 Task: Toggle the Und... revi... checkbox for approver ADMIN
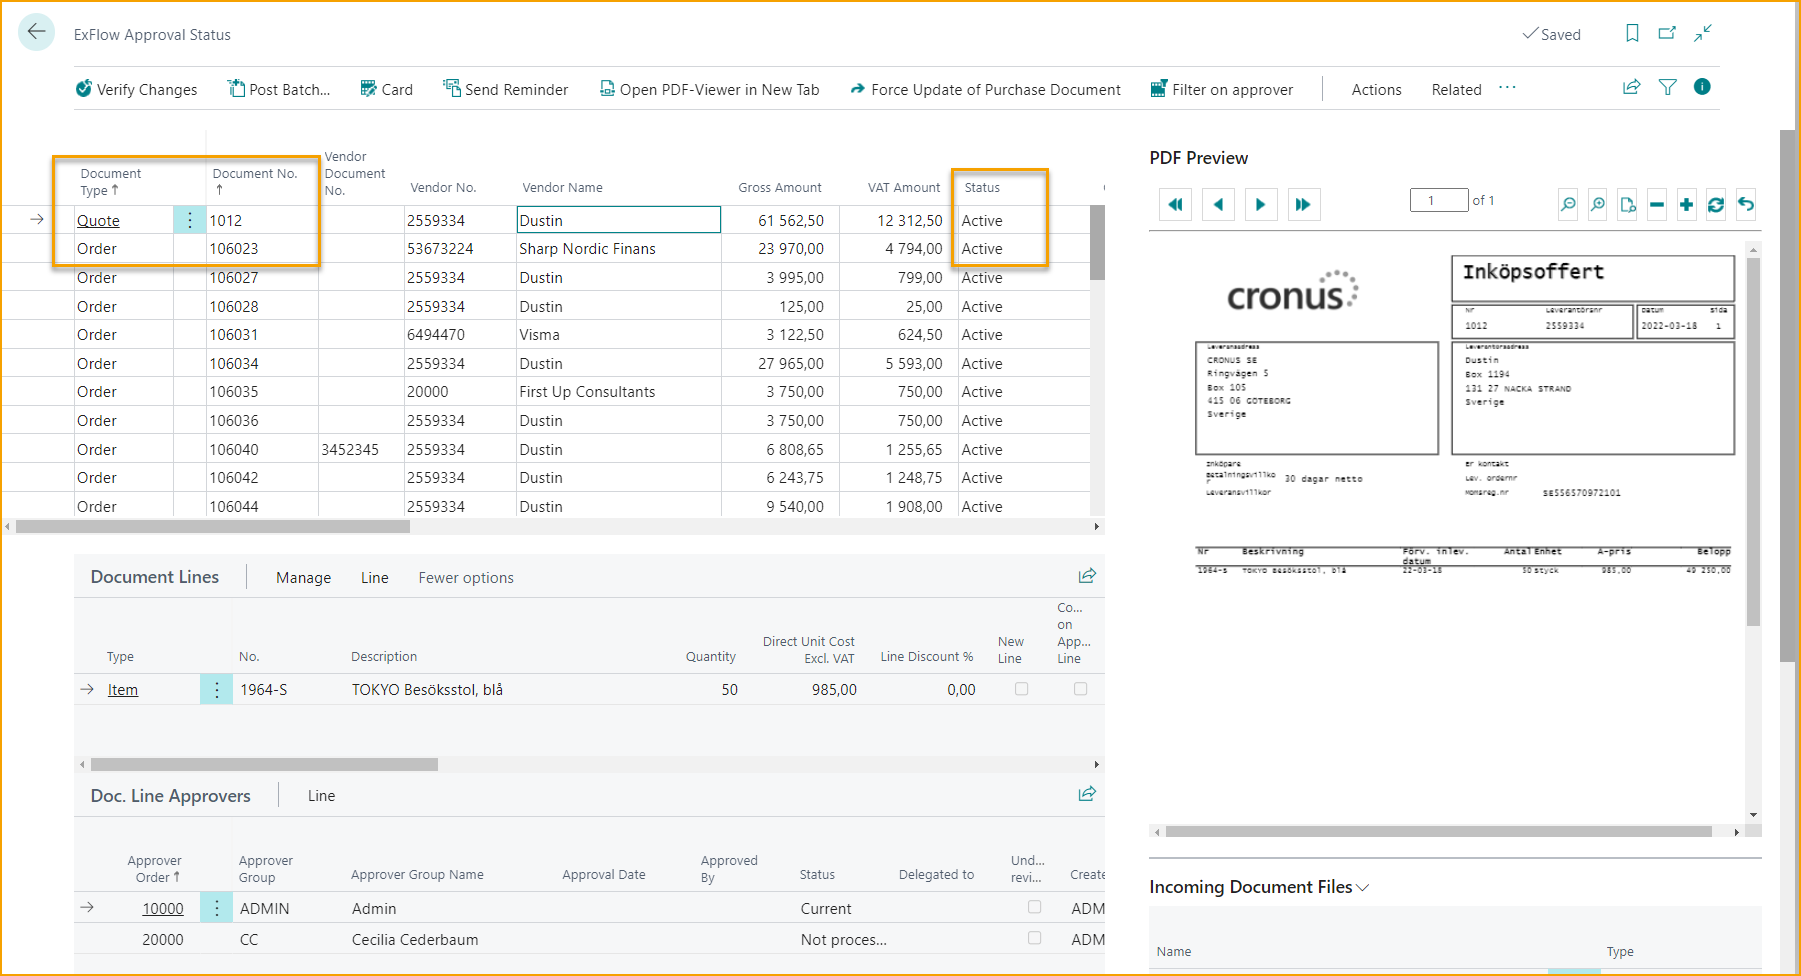pos(1034,907)
